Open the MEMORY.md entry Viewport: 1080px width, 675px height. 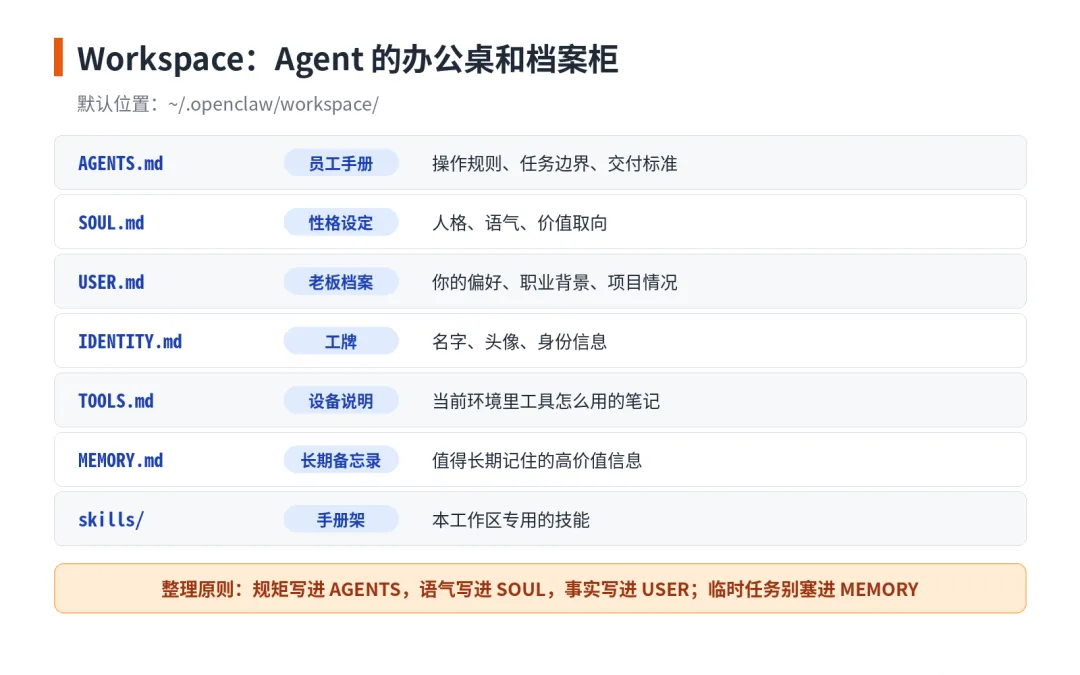tap(121, 460)
